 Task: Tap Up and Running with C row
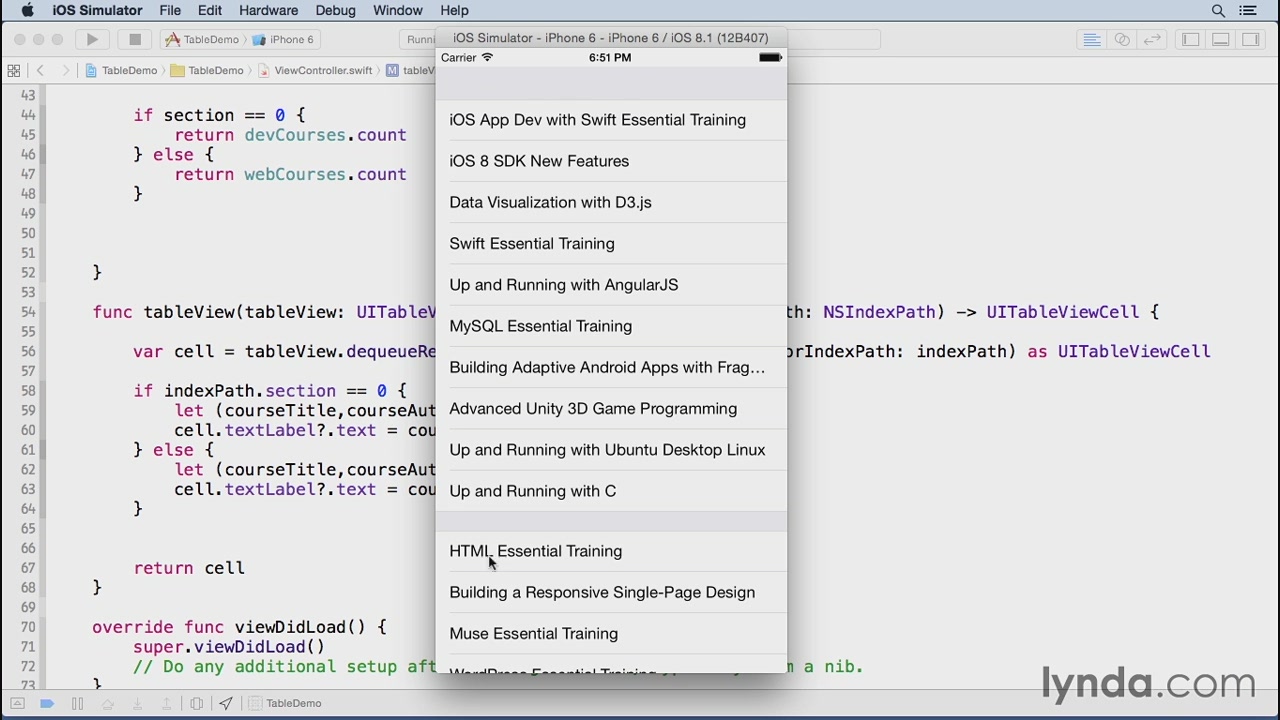(x=611, y=491)
